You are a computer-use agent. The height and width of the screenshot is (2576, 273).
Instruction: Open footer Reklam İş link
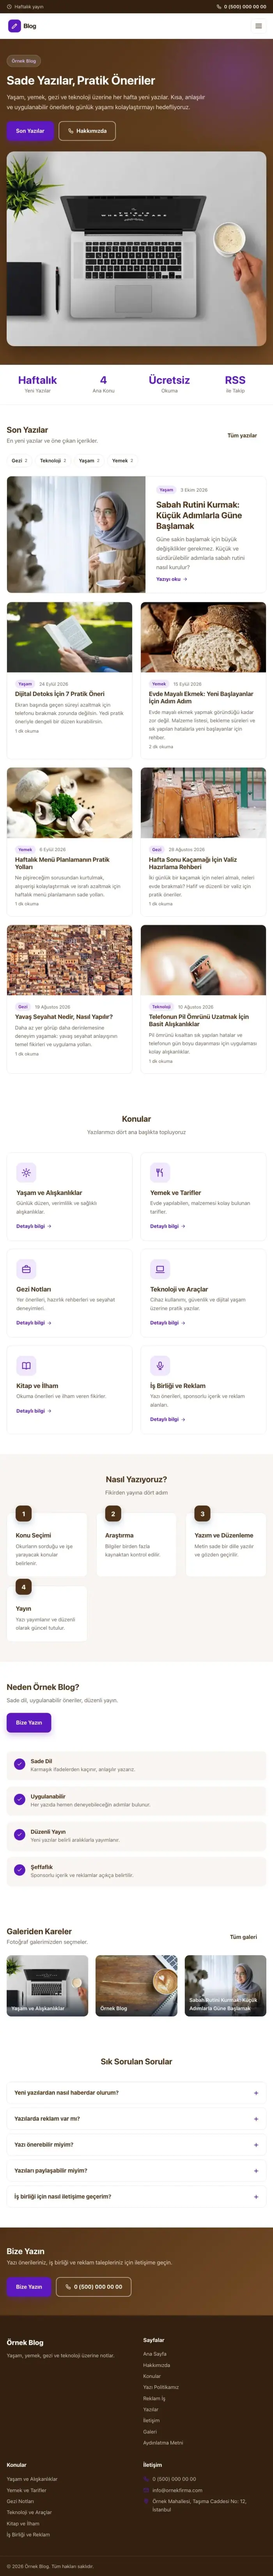(154, 2398)
